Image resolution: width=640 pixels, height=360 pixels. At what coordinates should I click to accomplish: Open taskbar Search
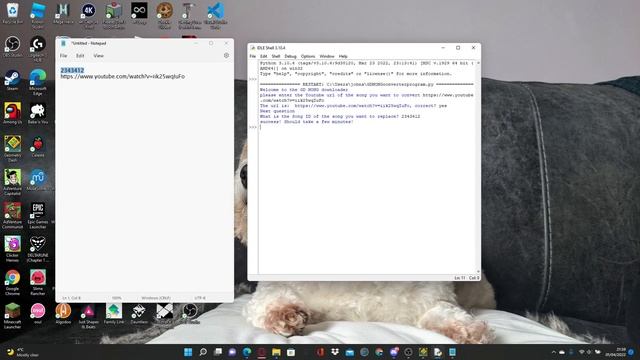(203, 352)
